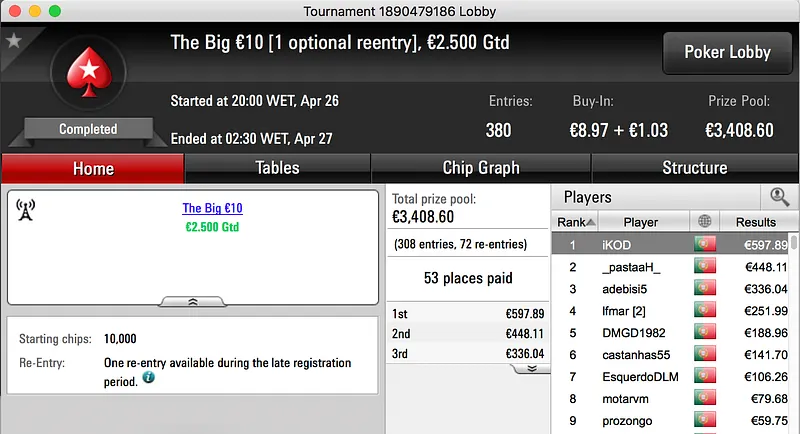Open the player search magnifier
The width and height of the screenshot is (800, 434).
tap(780, 197)
